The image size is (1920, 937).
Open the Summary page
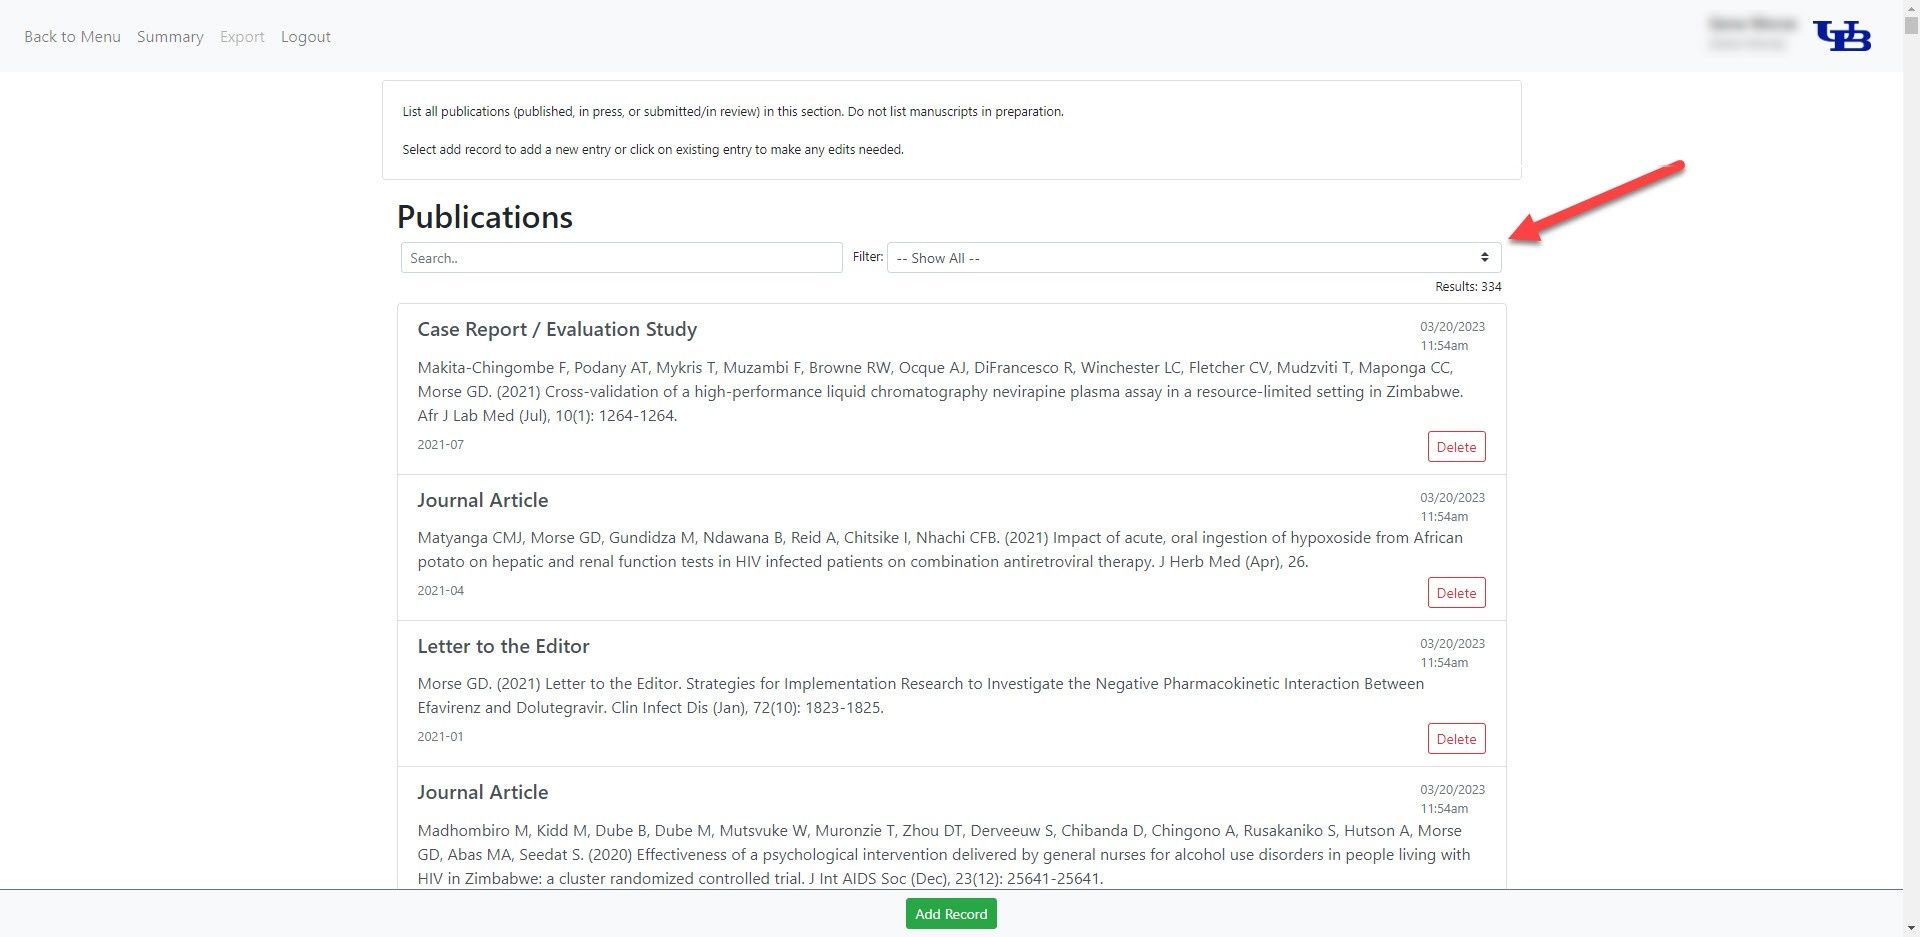click(x=170, y=37)
